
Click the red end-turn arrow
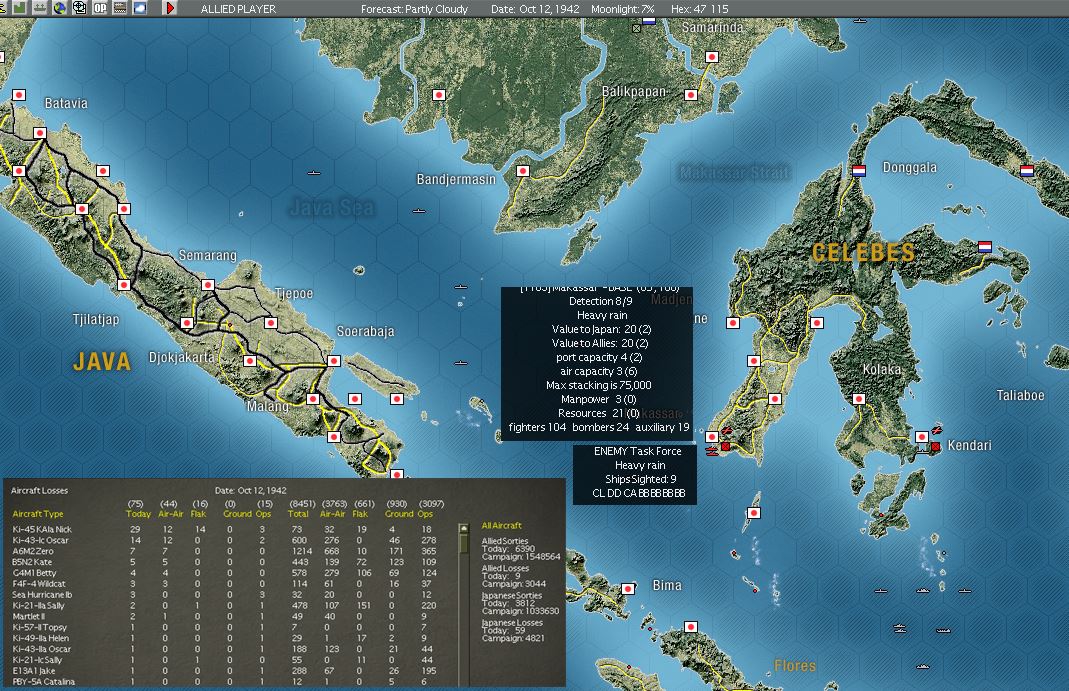[x=170, y=8]
